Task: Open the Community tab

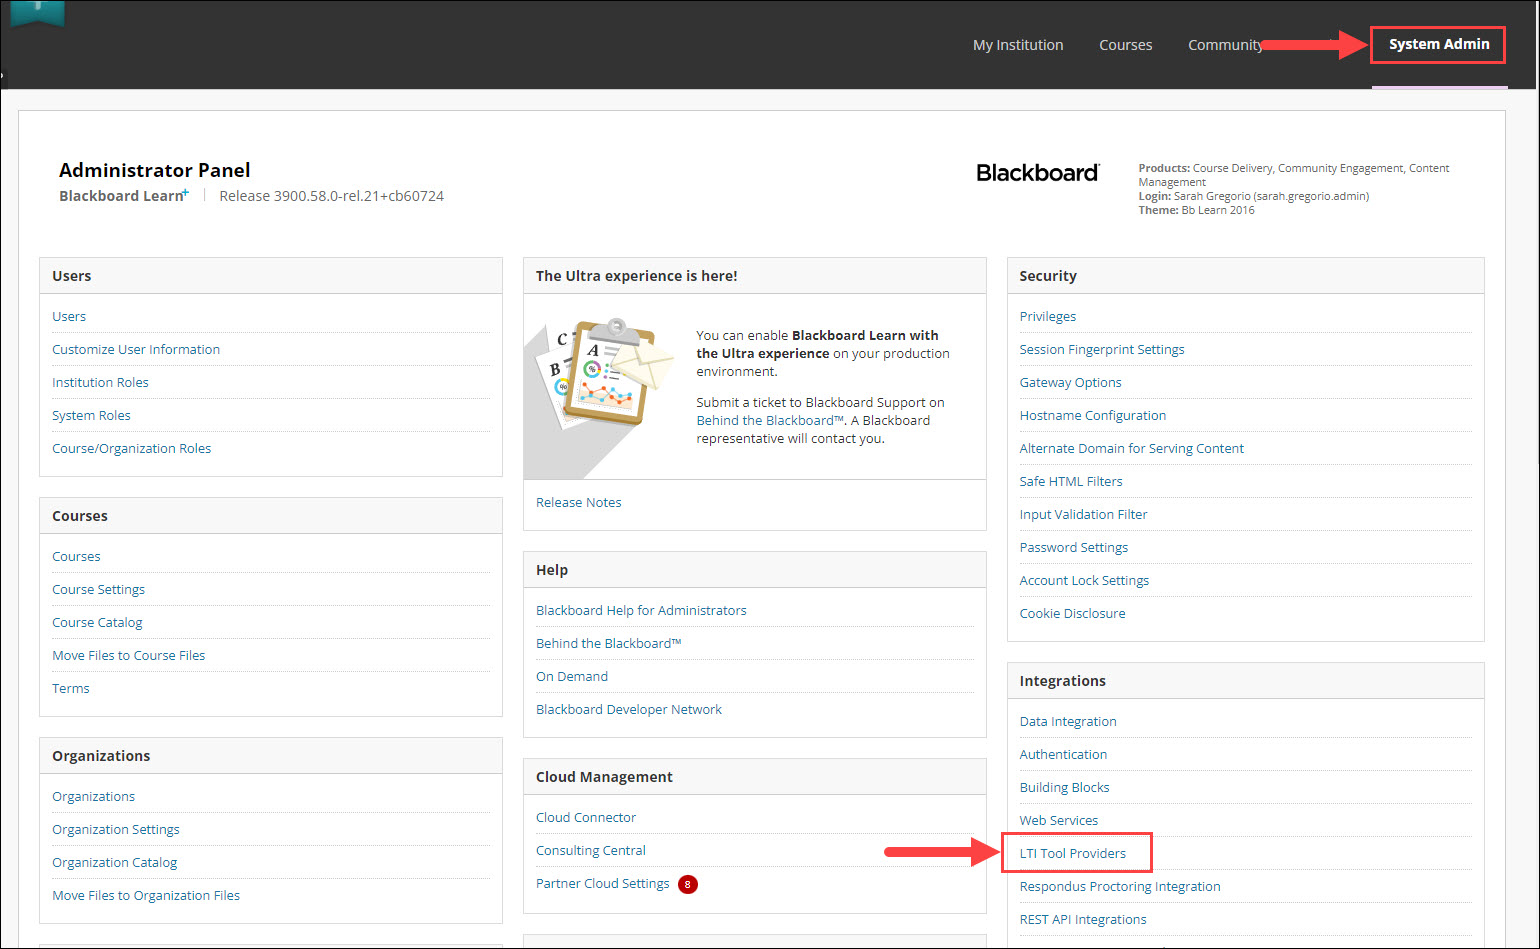Action: [x=1225, y=45]
